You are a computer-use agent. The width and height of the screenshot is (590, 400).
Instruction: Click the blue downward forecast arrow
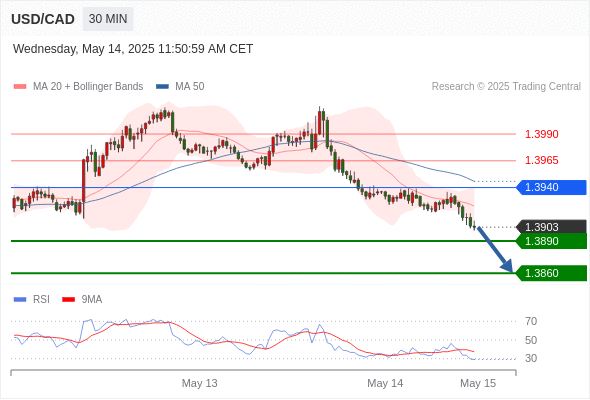pyautogui.click(x=495, y=249)
